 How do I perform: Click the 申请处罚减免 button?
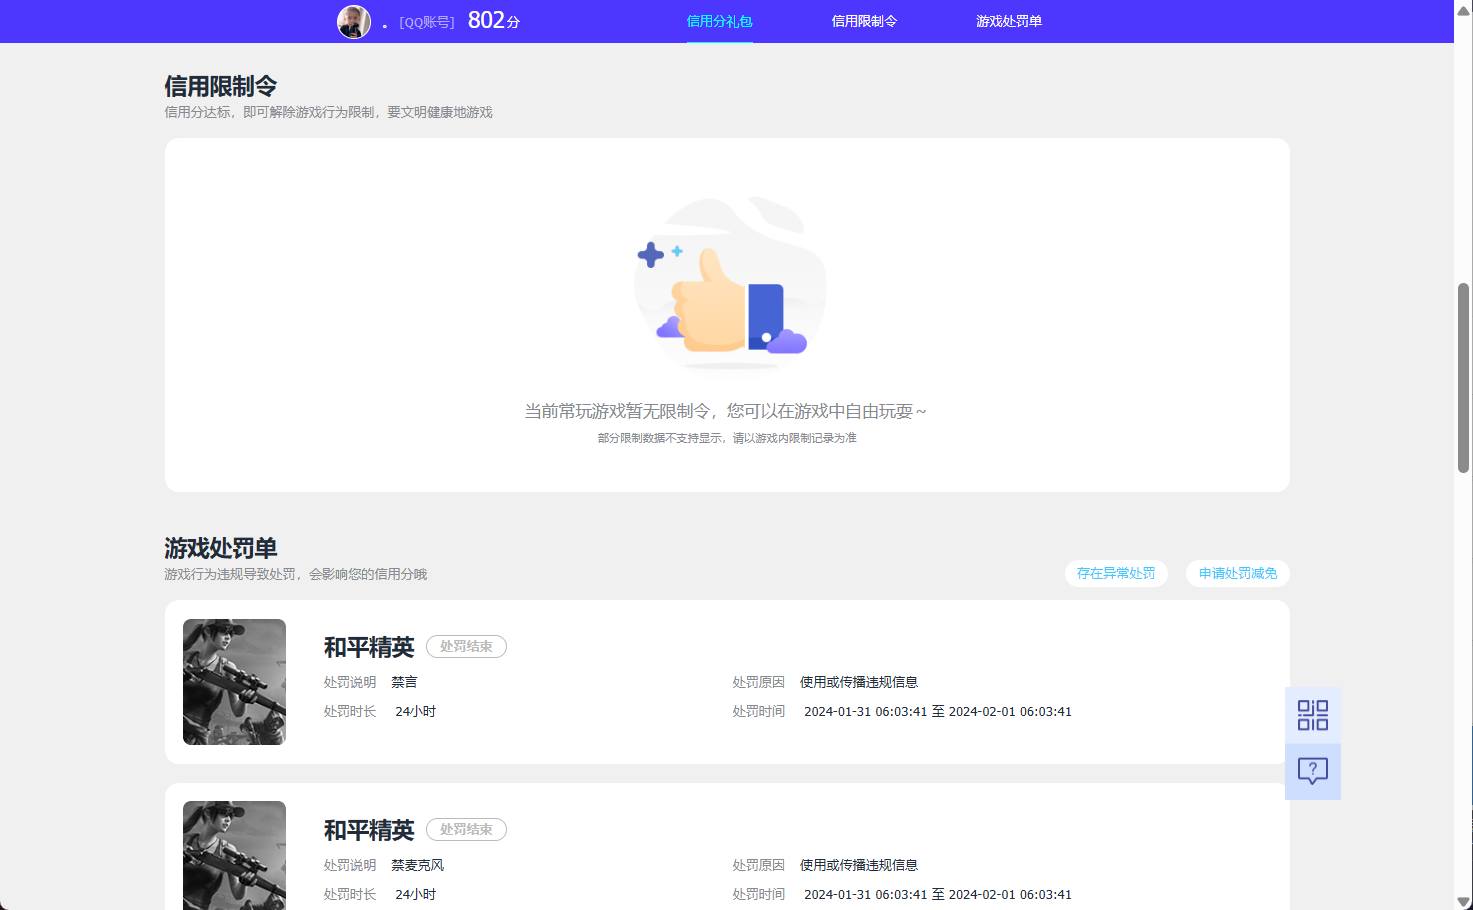1238,573
